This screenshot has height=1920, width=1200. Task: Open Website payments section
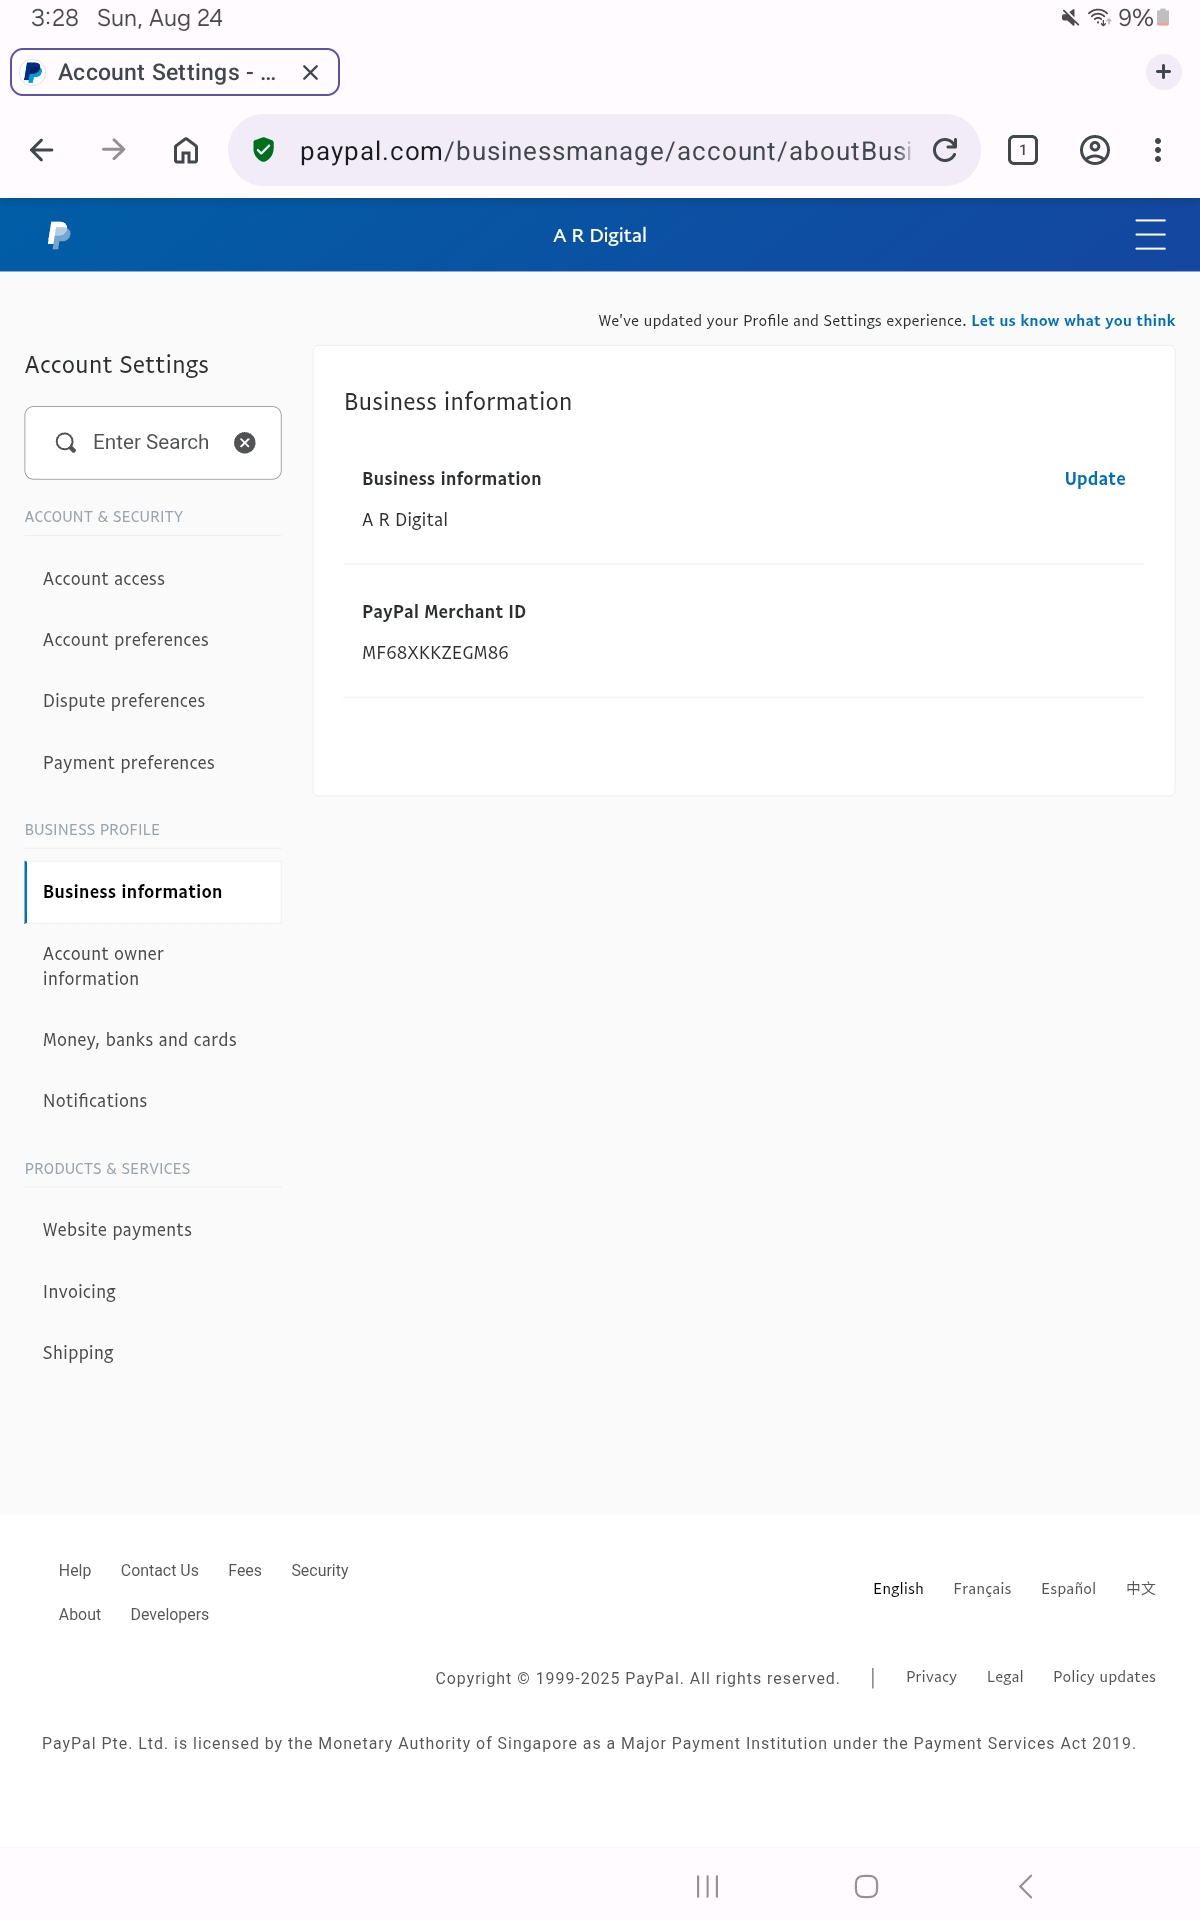coord(118,1230)
